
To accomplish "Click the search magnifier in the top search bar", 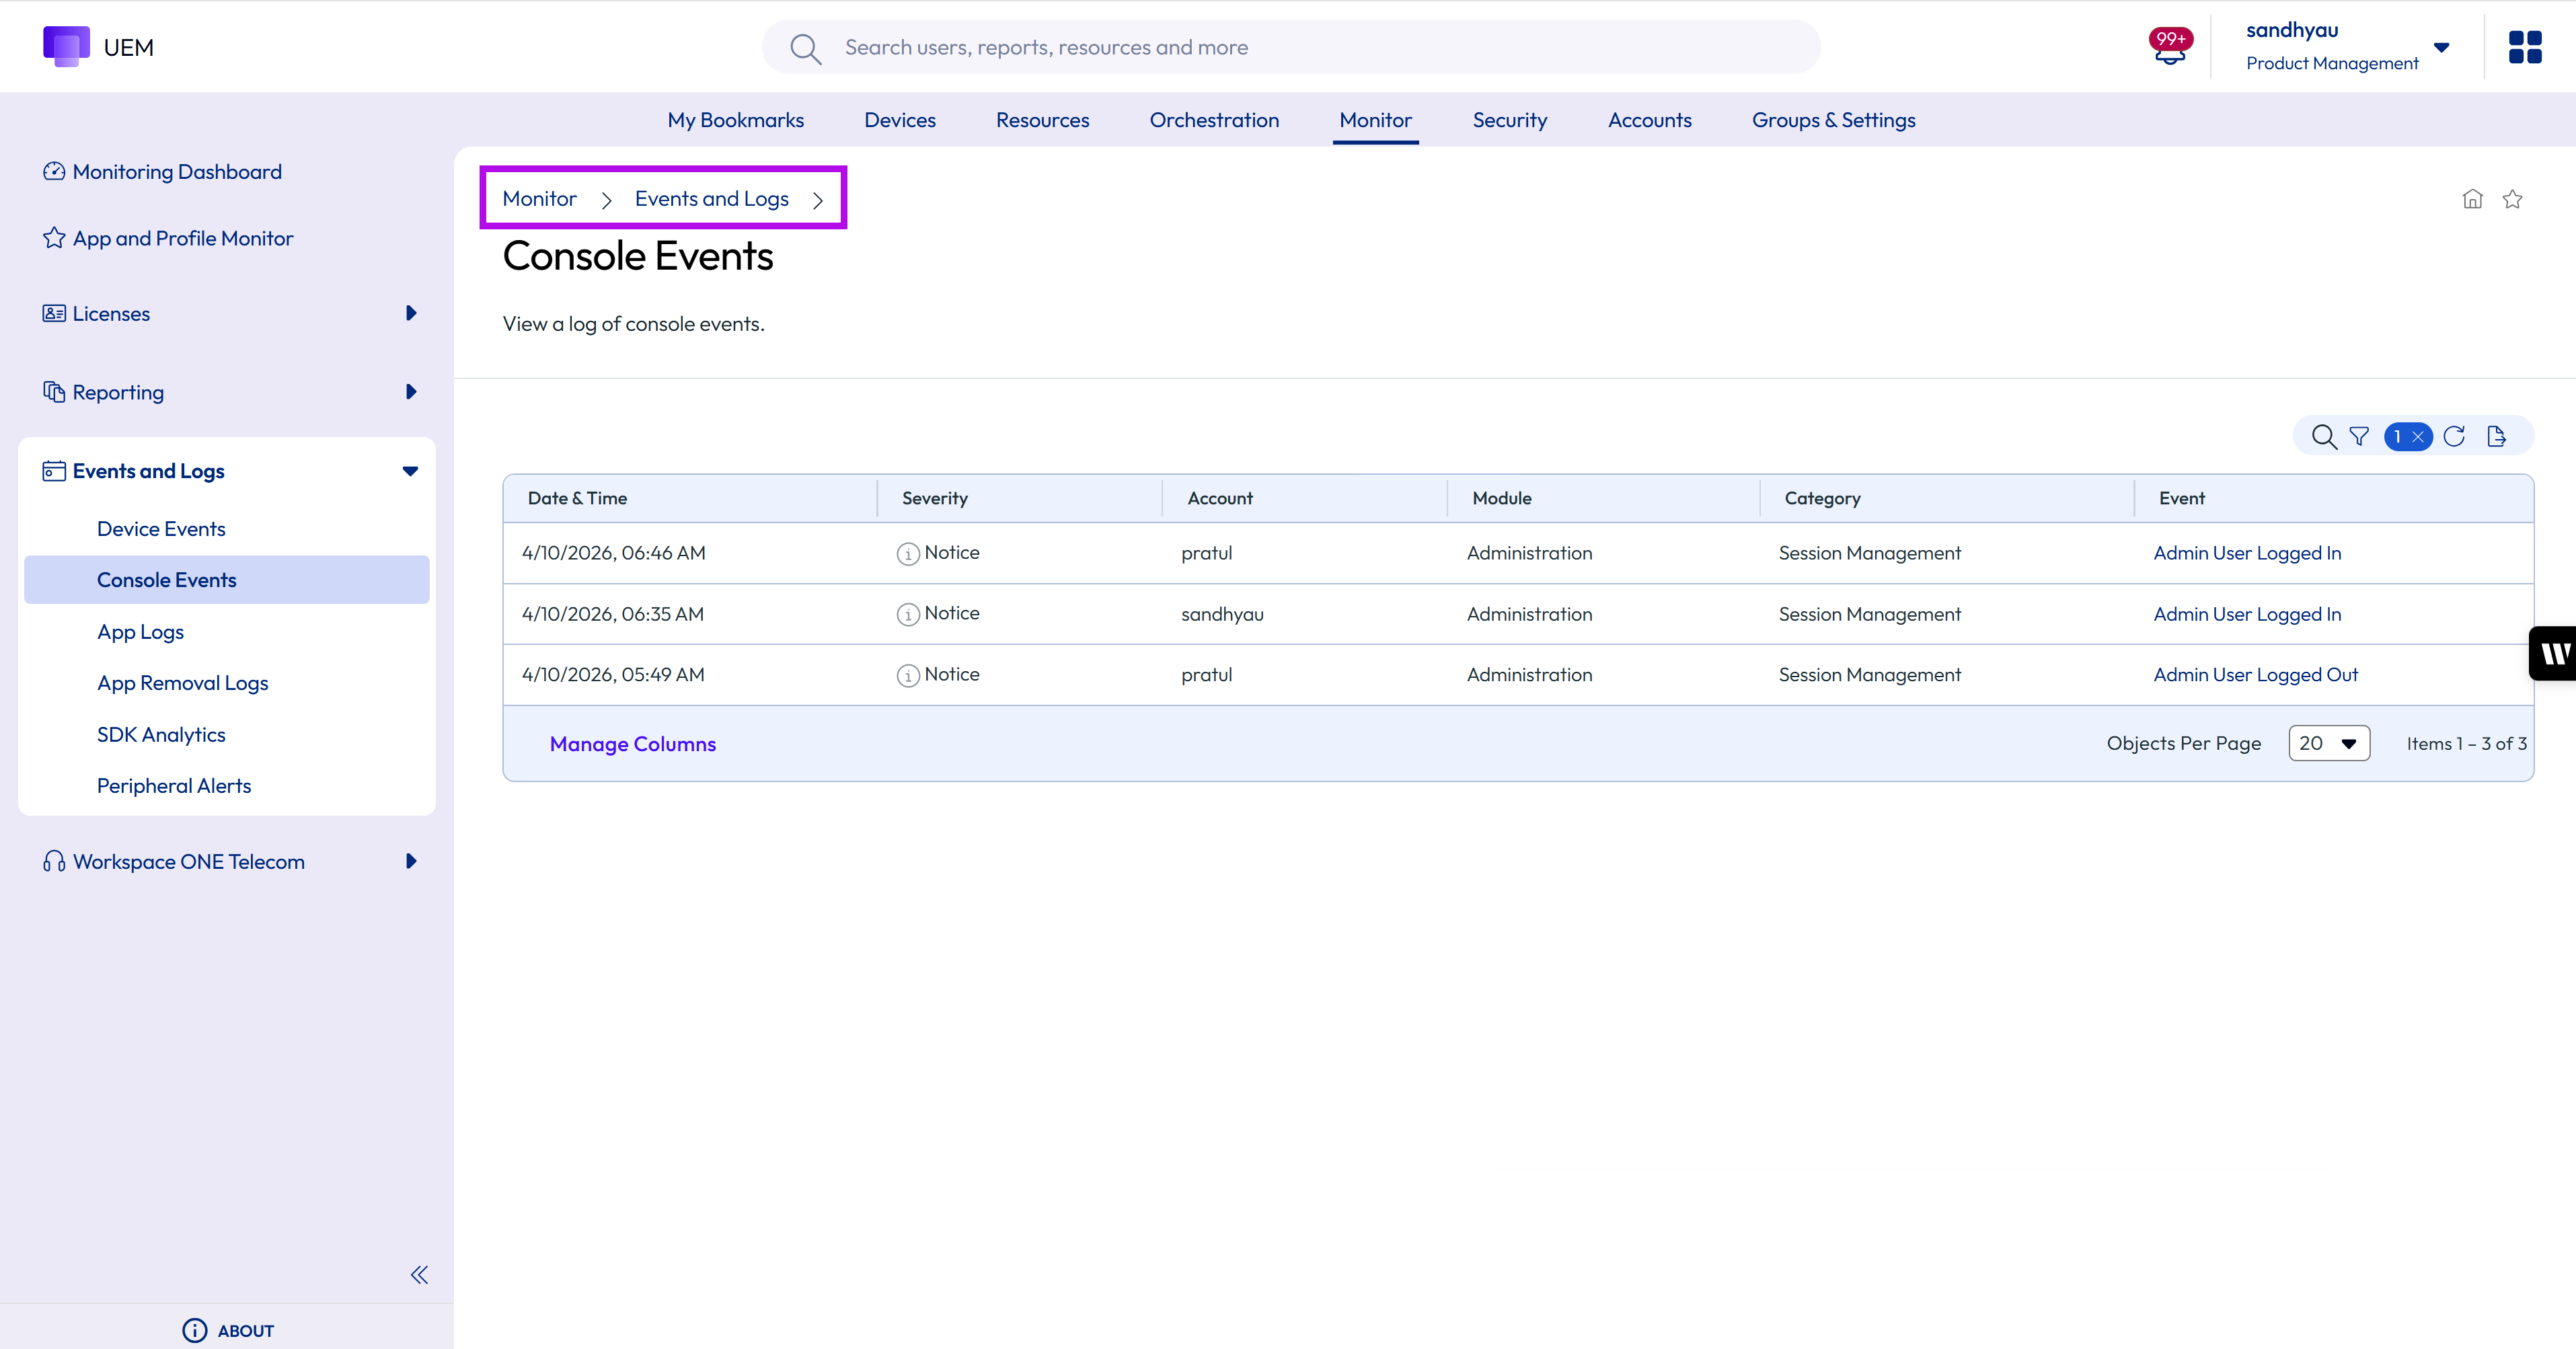I will point(805,48).
